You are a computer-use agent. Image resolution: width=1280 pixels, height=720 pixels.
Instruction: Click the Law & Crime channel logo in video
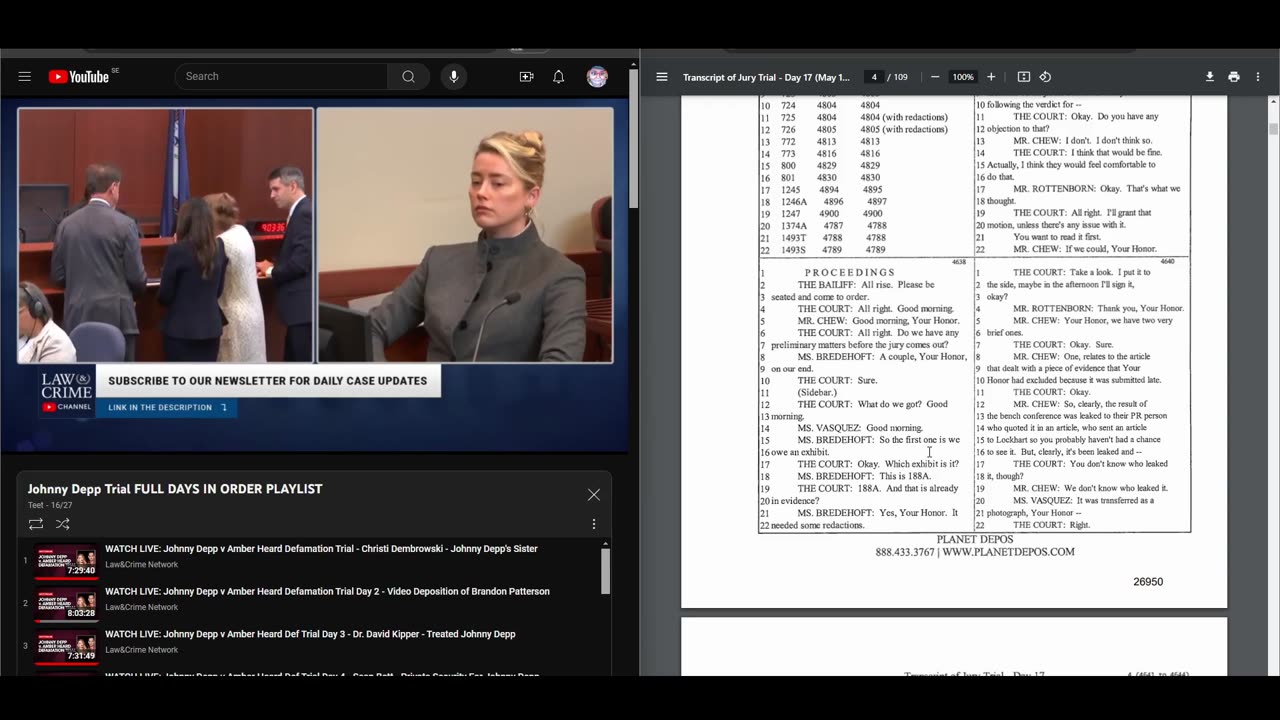pyautogui.click(x=67, y=392)
